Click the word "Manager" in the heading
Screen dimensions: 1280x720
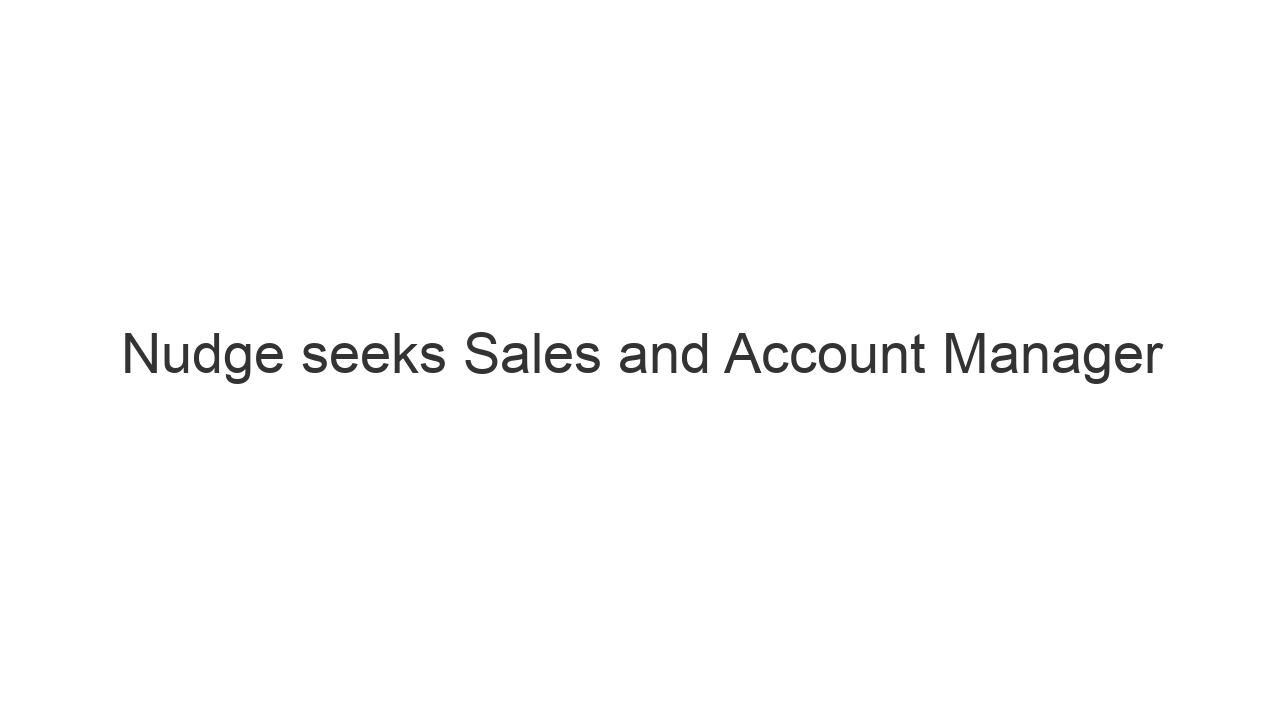tap(1052, 355)
